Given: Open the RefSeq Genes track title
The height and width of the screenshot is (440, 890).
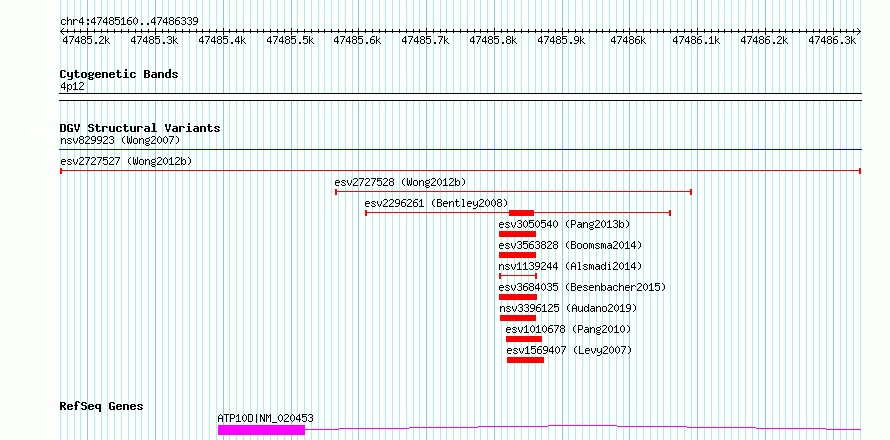Looking at the screenshot, I should [x=102, y=407].
